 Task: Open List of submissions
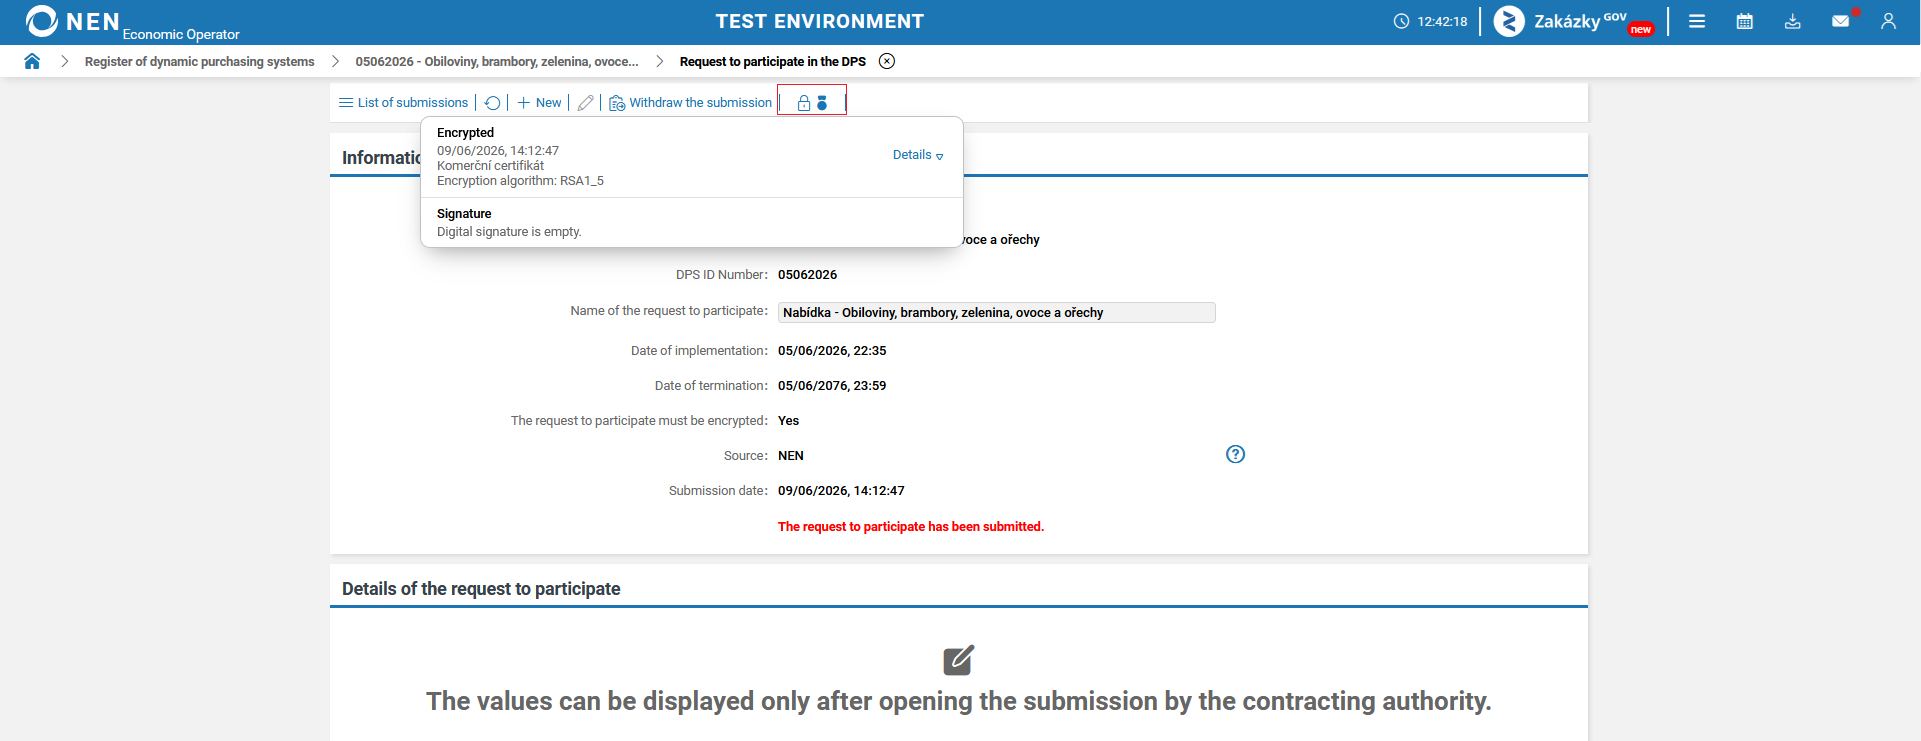pyautogui.click(x=404, y=102)
